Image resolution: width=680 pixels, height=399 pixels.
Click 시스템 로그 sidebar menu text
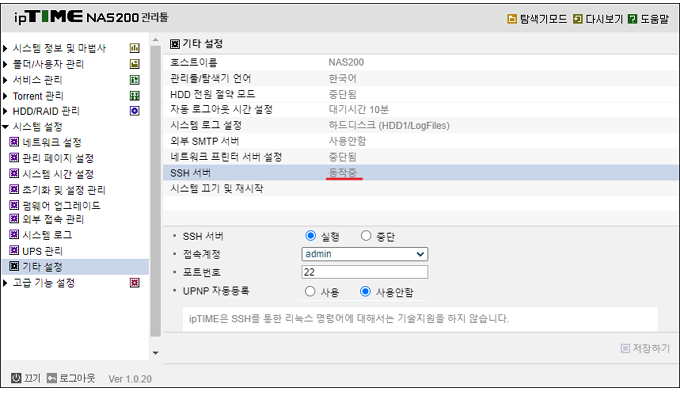coord(47,235)
